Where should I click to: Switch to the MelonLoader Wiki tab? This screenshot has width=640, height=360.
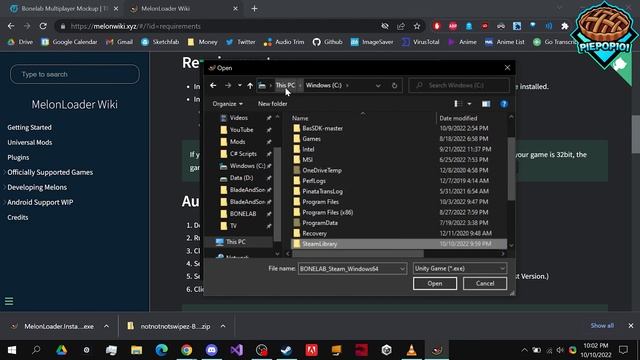click(x=185, y=9)
